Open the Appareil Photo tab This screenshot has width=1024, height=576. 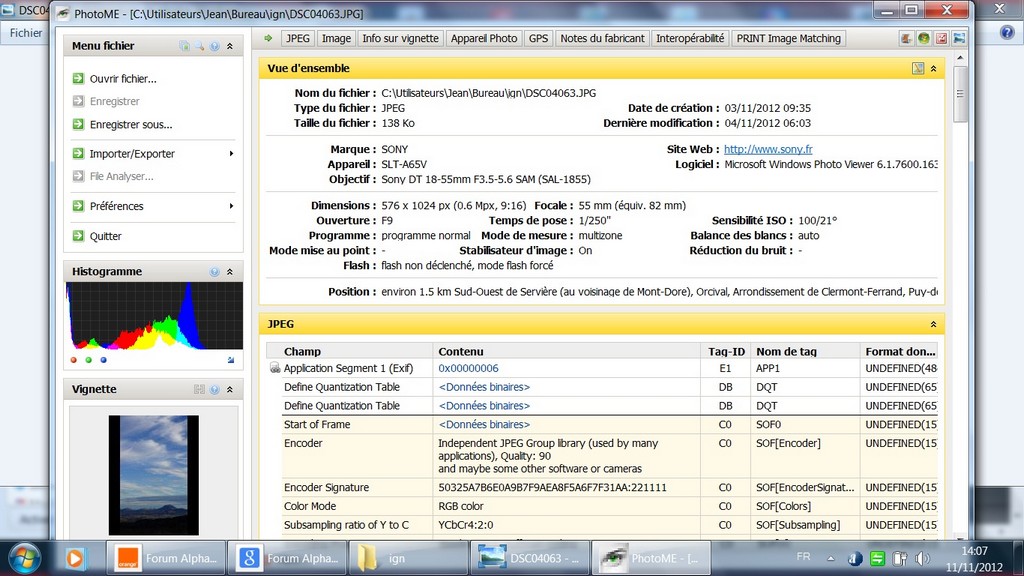click(484, 39)
